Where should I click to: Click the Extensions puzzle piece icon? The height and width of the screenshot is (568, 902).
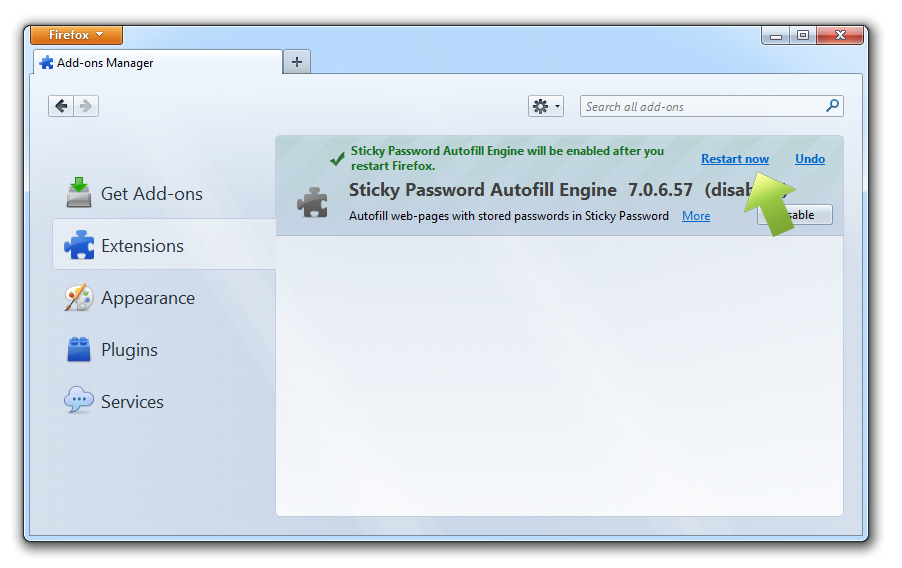pos(79,245)
